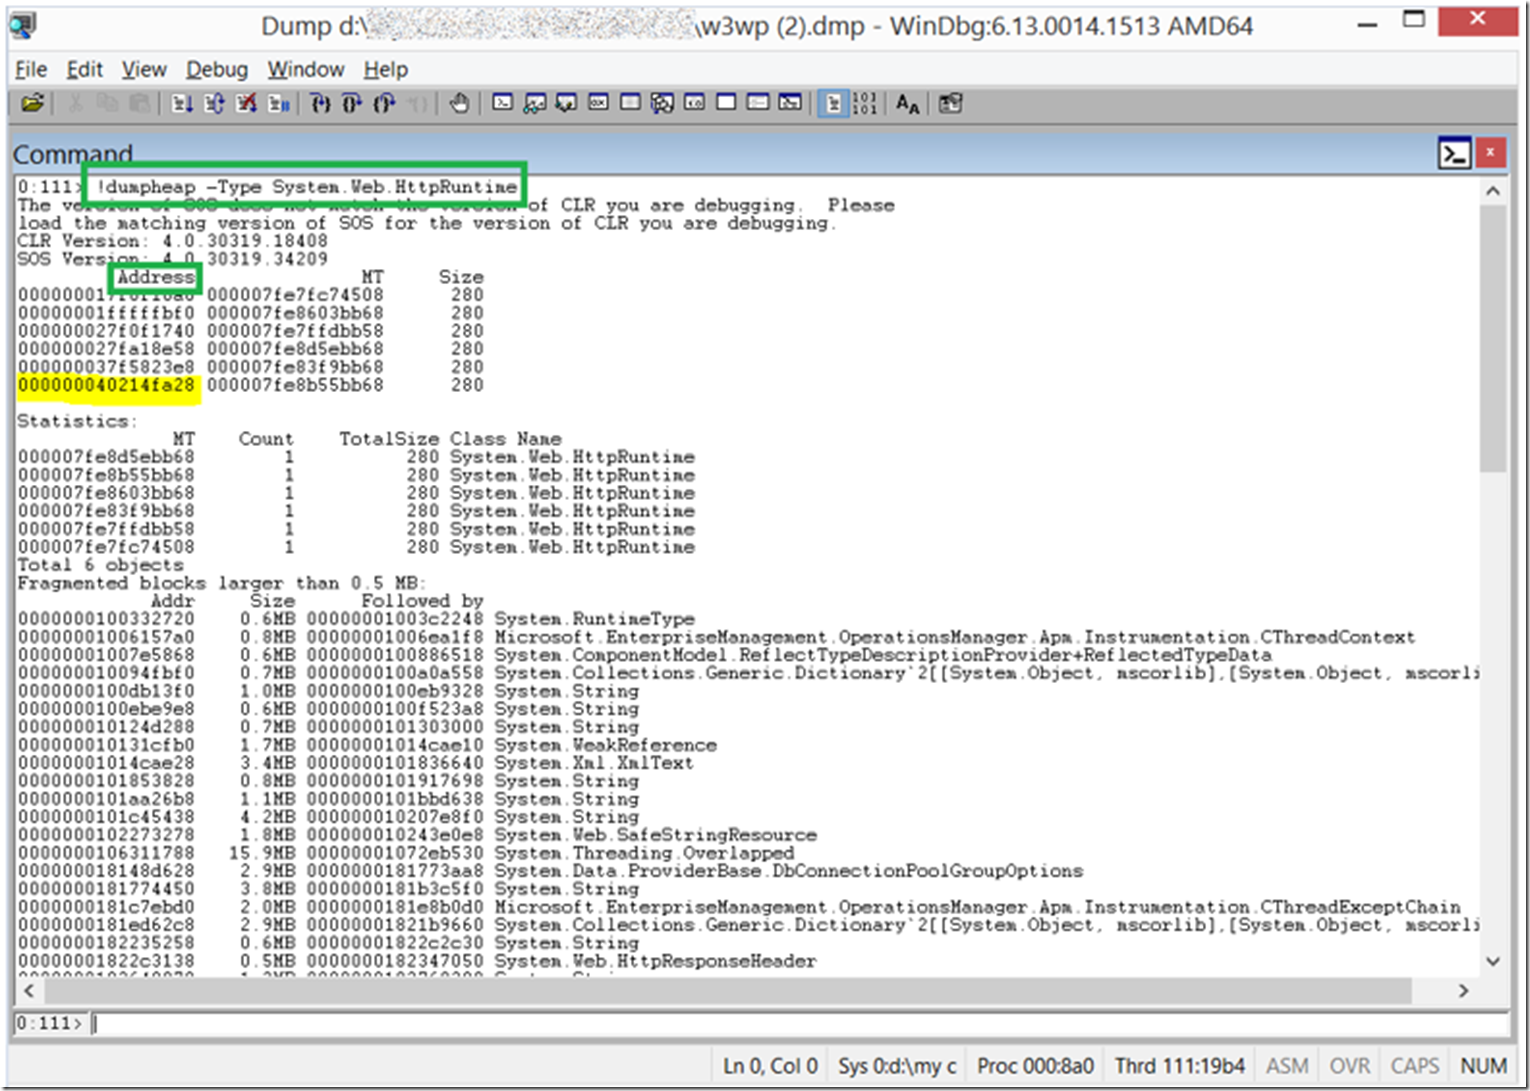Click 'System.Threading.Overlapped' entry
The height and width of the screenshot is (1091, 1530).
click(x=644, y=853)
